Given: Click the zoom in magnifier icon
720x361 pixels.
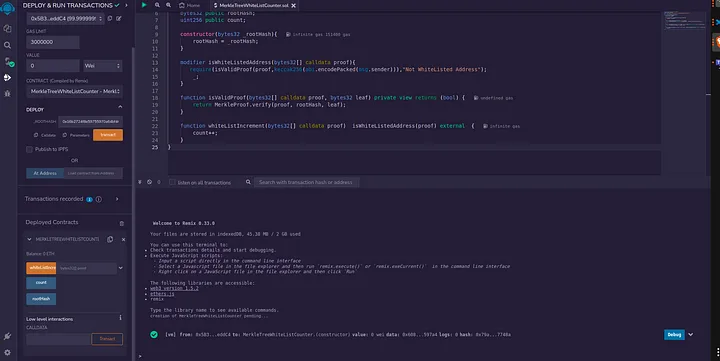Looking at the screenshot, I should click(x=169, y=5).
